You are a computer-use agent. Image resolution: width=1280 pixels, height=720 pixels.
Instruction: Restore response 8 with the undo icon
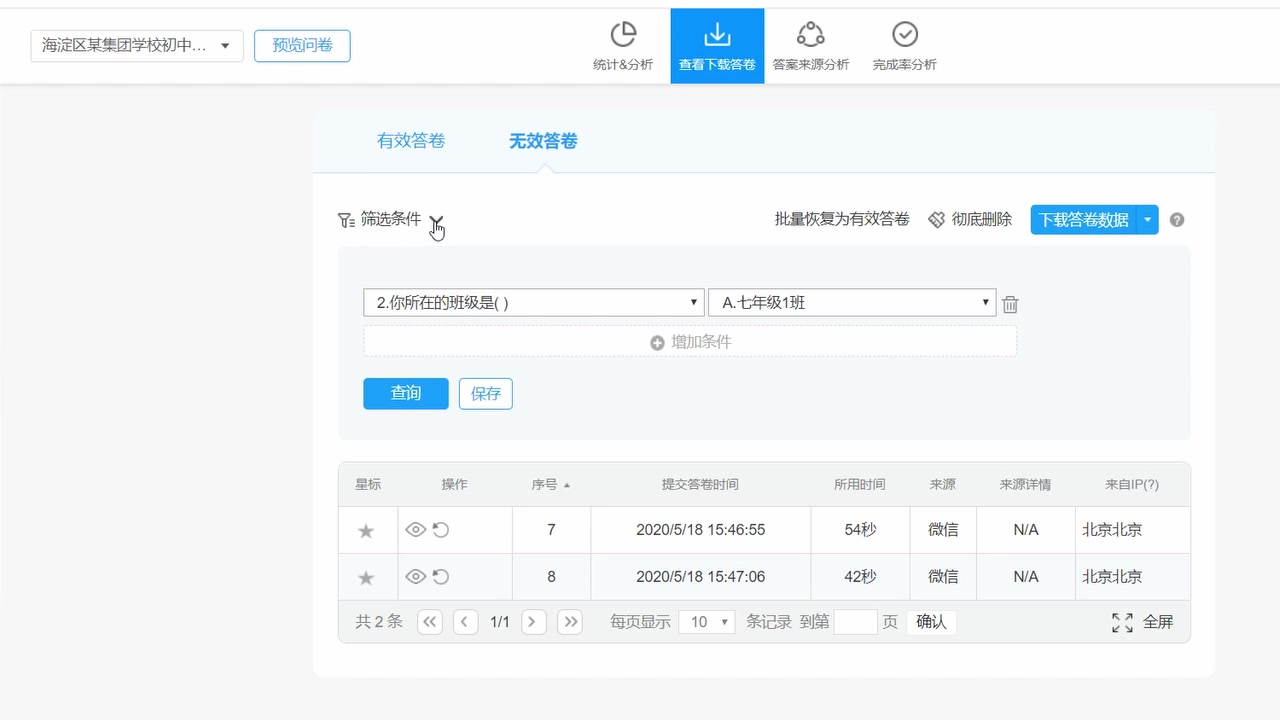pos(441,577)
